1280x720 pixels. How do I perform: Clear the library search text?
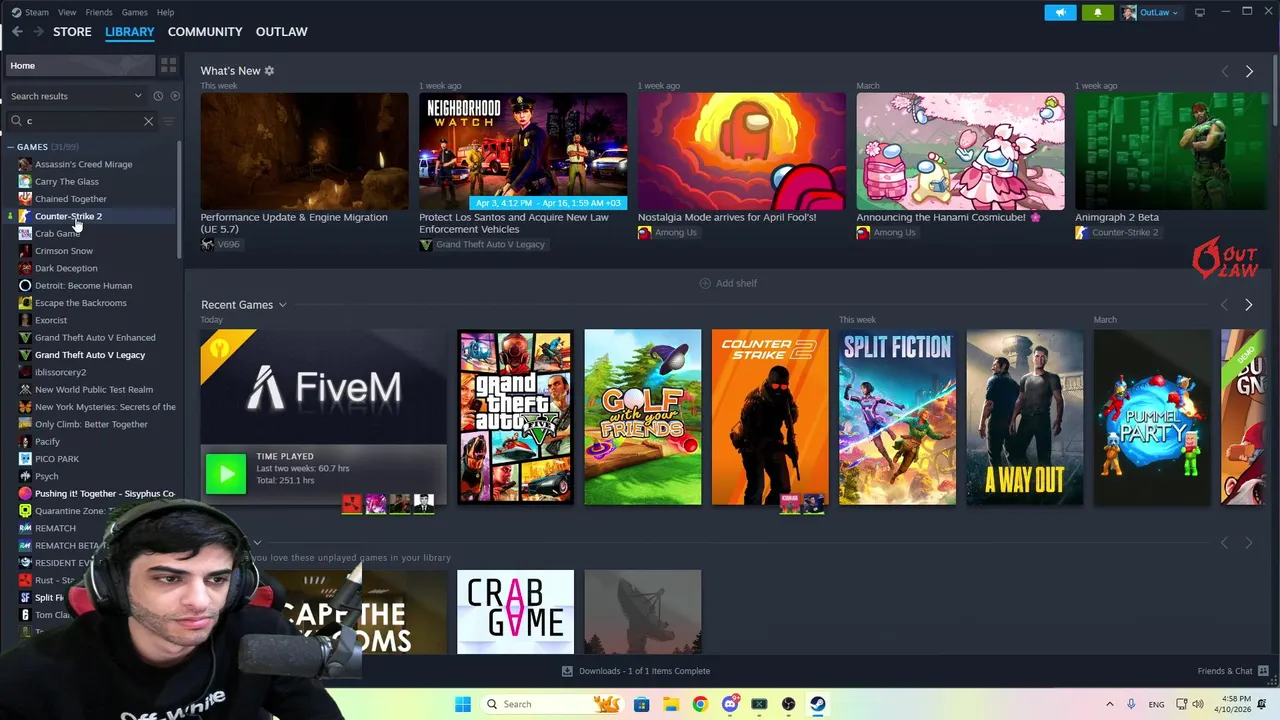(148, 121)
